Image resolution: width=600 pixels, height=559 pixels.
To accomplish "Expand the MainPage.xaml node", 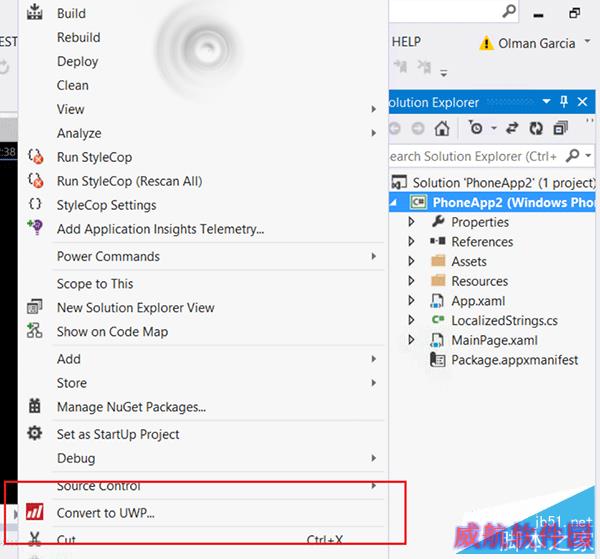I will point(411,339).
